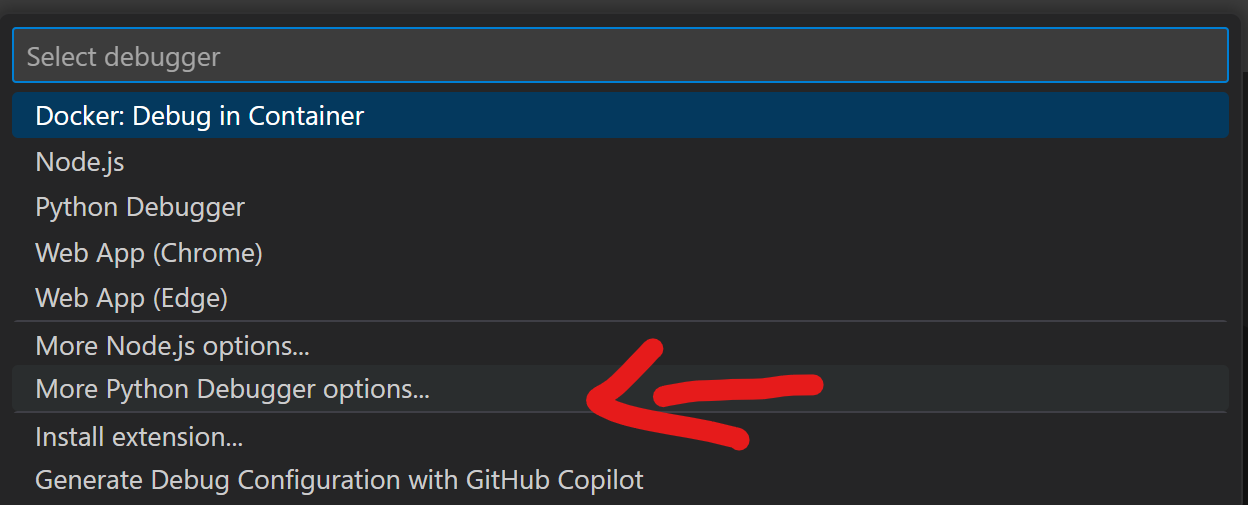The width and height of the screenshot is (1248, 505).
Task: Debug the web app in Chrome
Action: click(149, 253)
